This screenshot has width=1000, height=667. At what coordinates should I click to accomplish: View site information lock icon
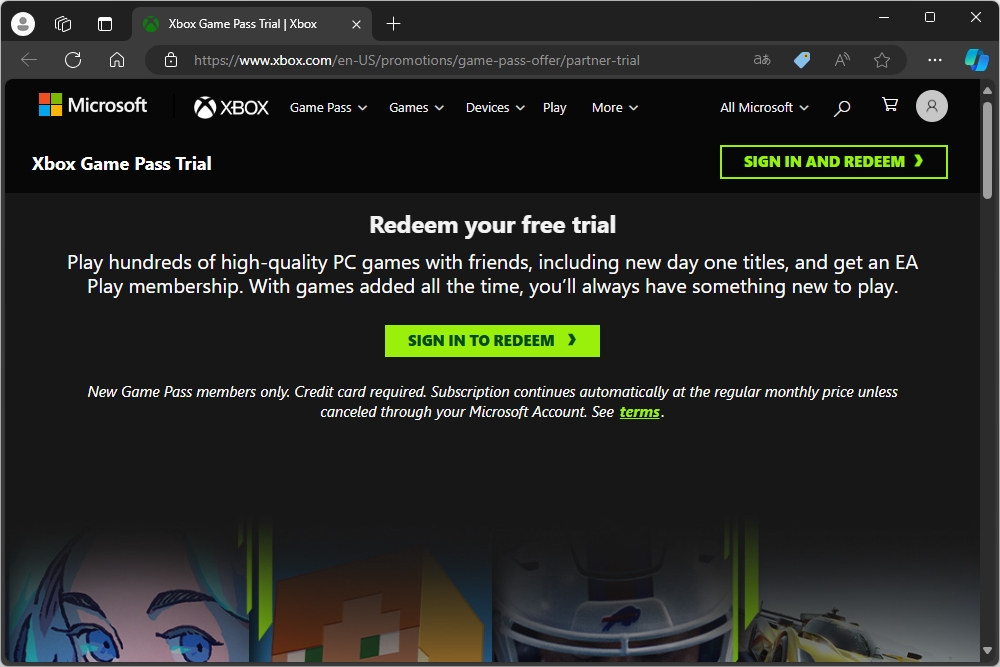(x=171, y=60)
